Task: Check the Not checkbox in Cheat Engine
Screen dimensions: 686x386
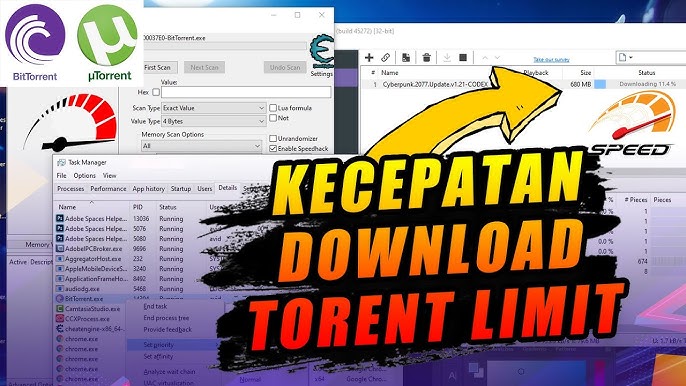Action: (273, 118)
